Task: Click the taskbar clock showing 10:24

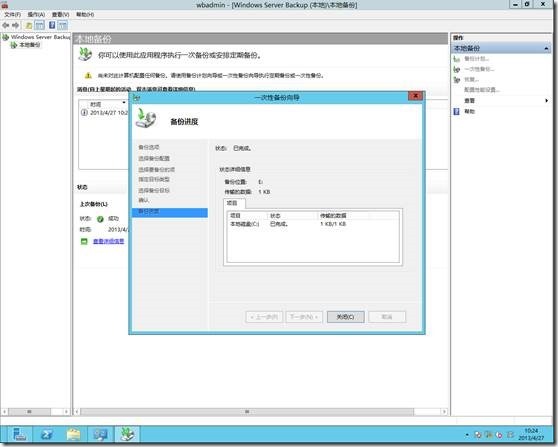Action: pyautogui.click(x=531, y=434)
